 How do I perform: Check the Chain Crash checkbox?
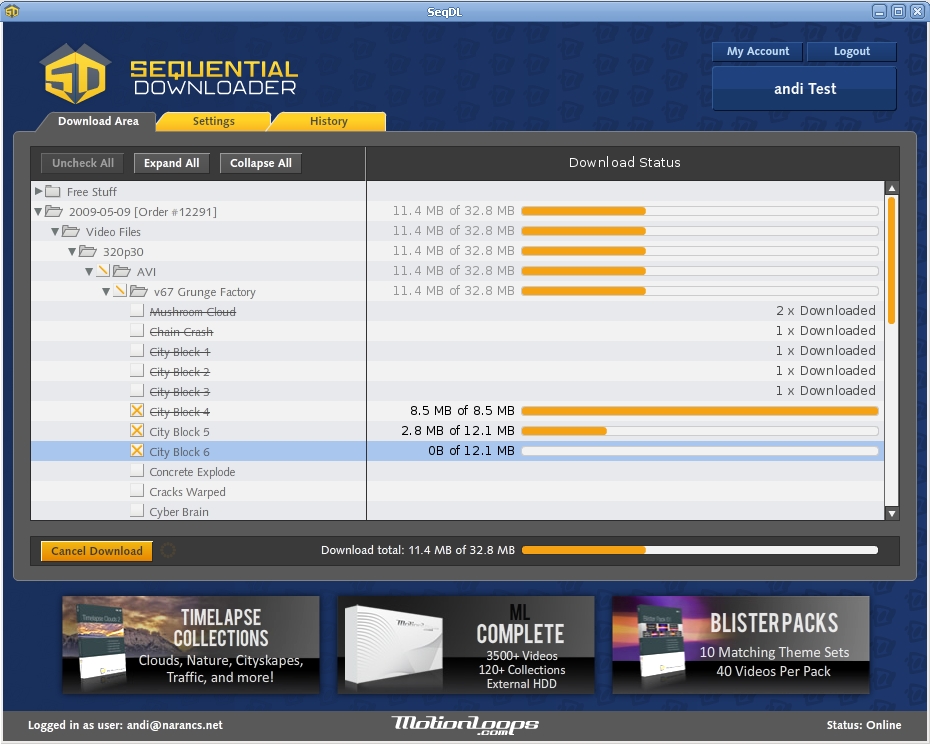pos(137,331)
